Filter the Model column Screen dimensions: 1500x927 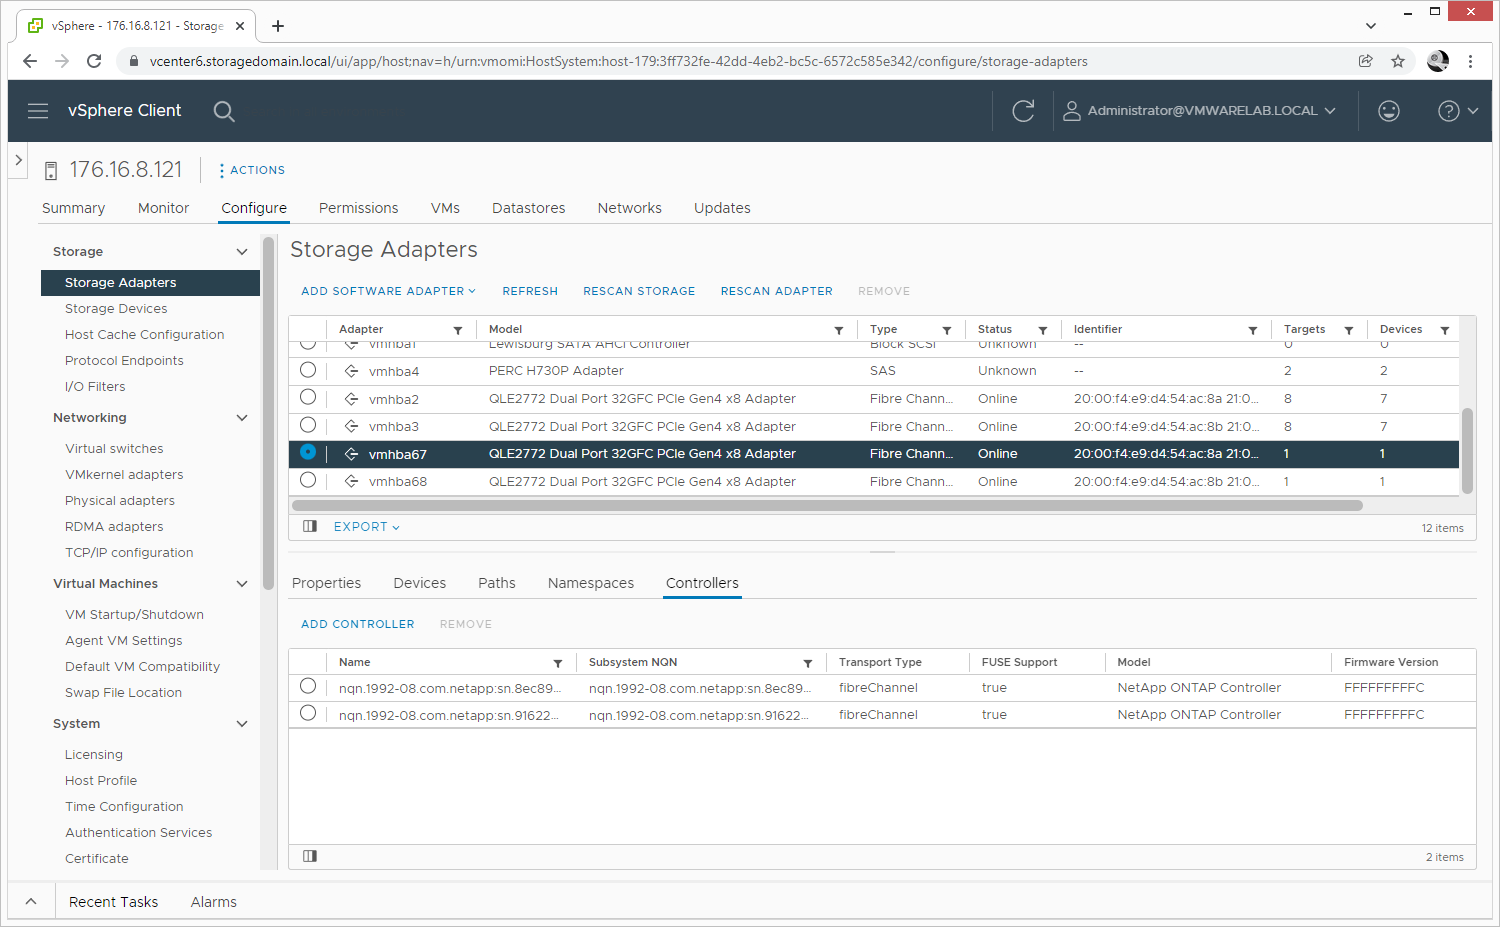click(839, 330)
